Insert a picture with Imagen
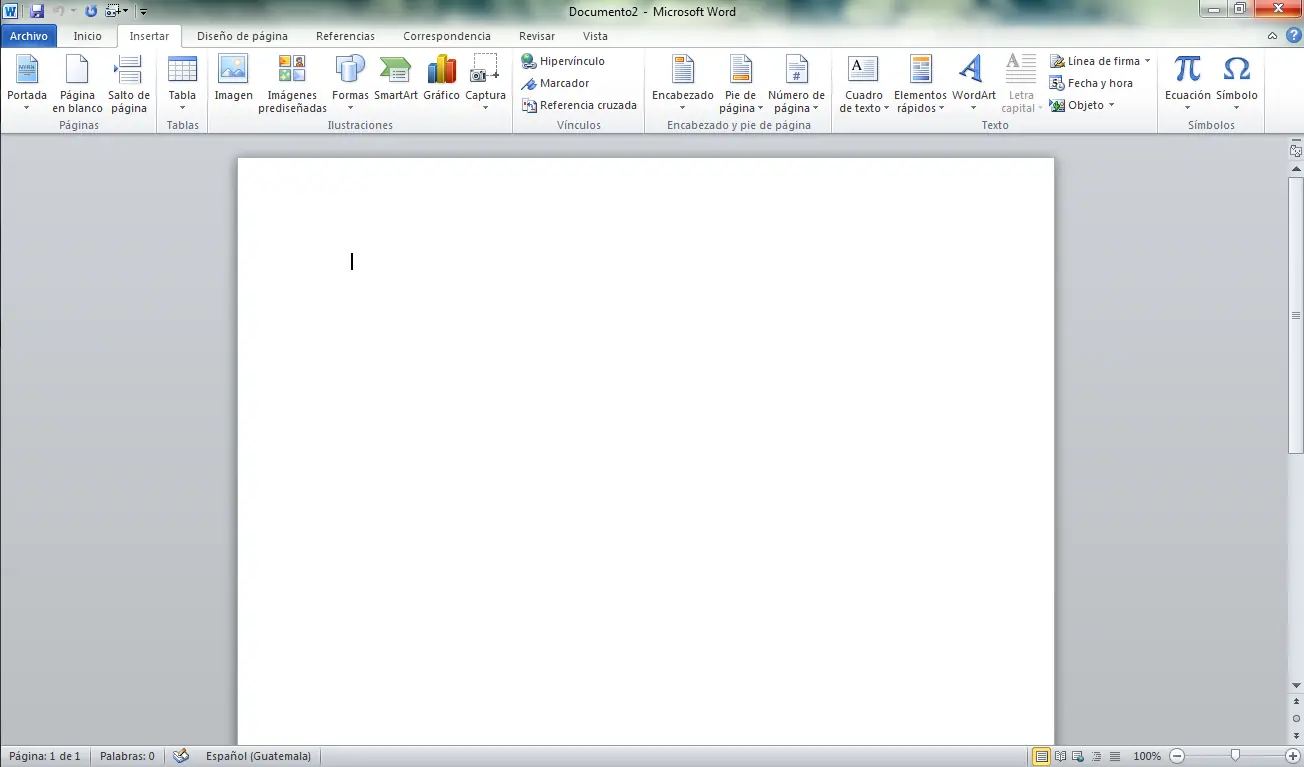The height and width of the screenshot is (767, 1304). [233, 79]
